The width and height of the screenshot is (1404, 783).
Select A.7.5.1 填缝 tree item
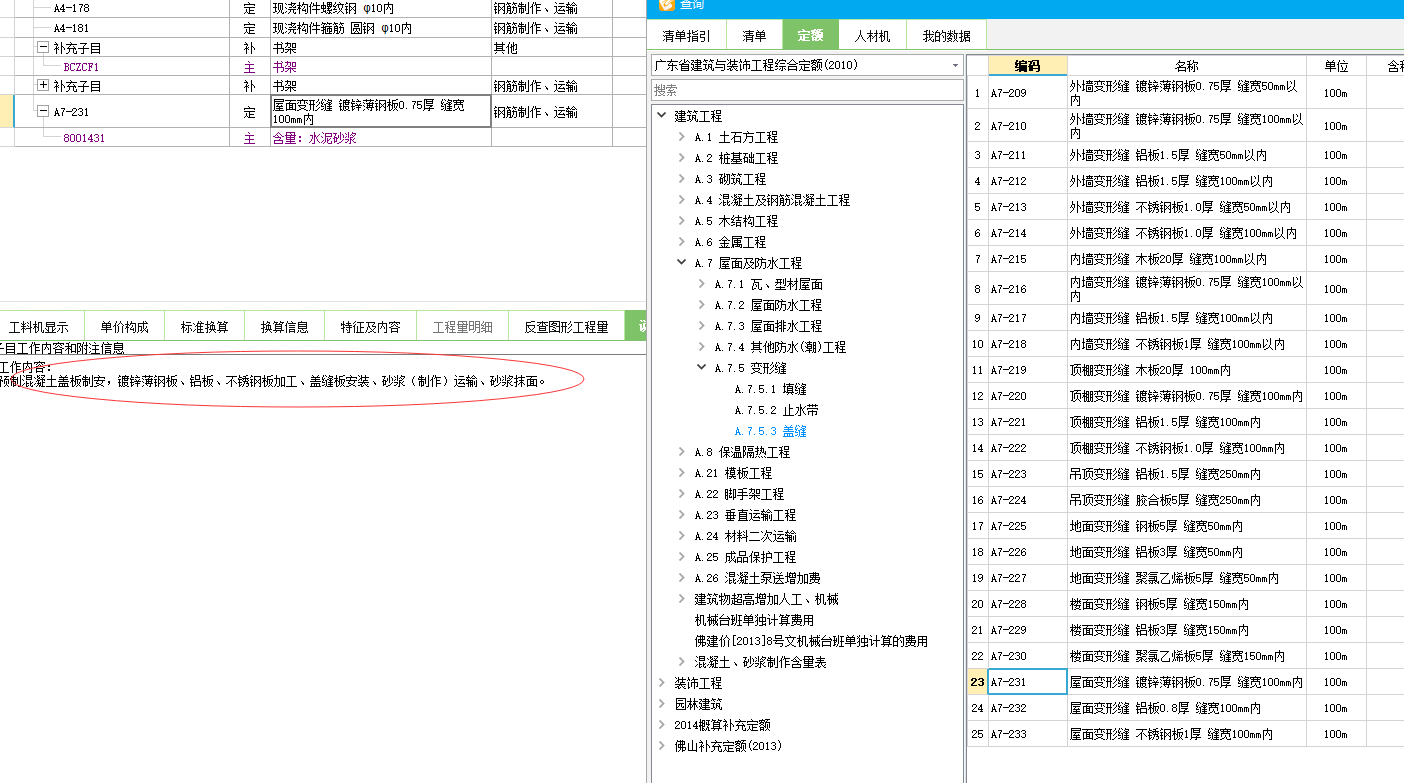tap(770, 389)
